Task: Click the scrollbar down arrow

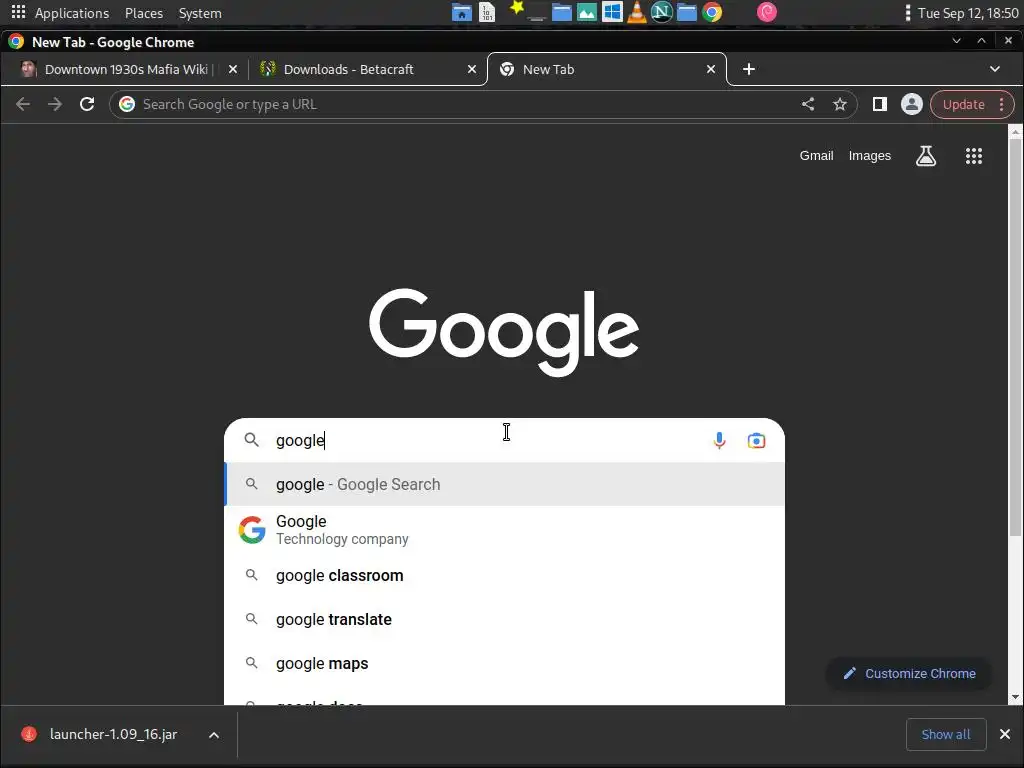Action: pyautogui.click(x=1016, y=697)
